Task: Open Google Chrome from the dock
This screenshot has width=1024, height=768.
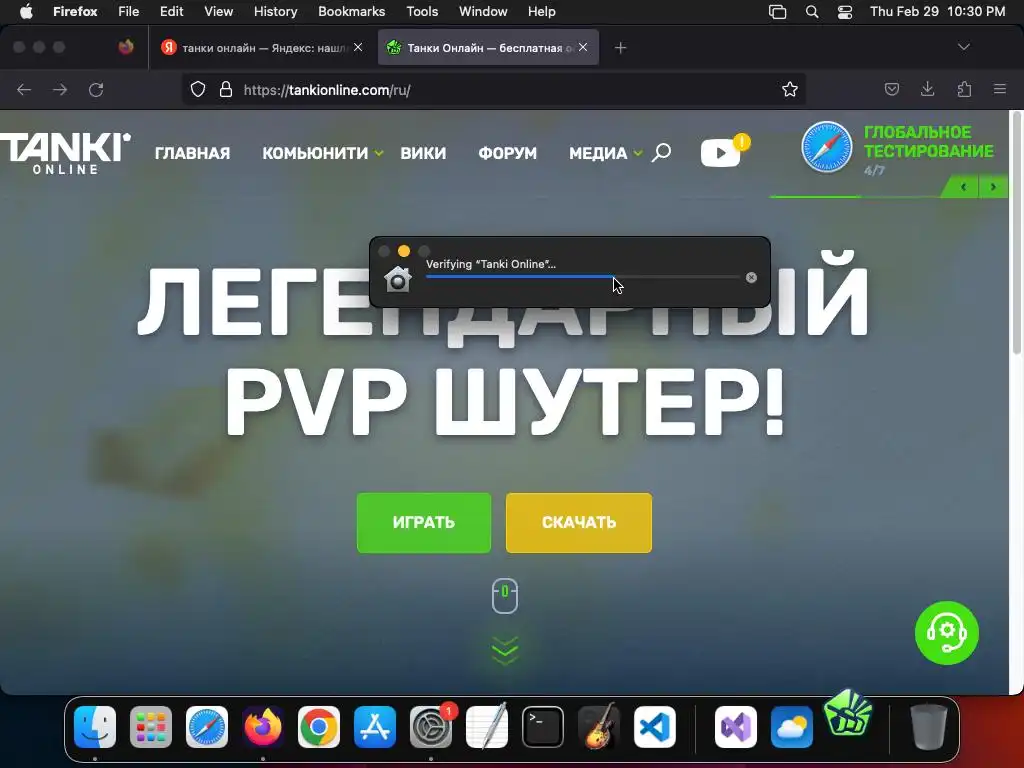Action: 319,727
